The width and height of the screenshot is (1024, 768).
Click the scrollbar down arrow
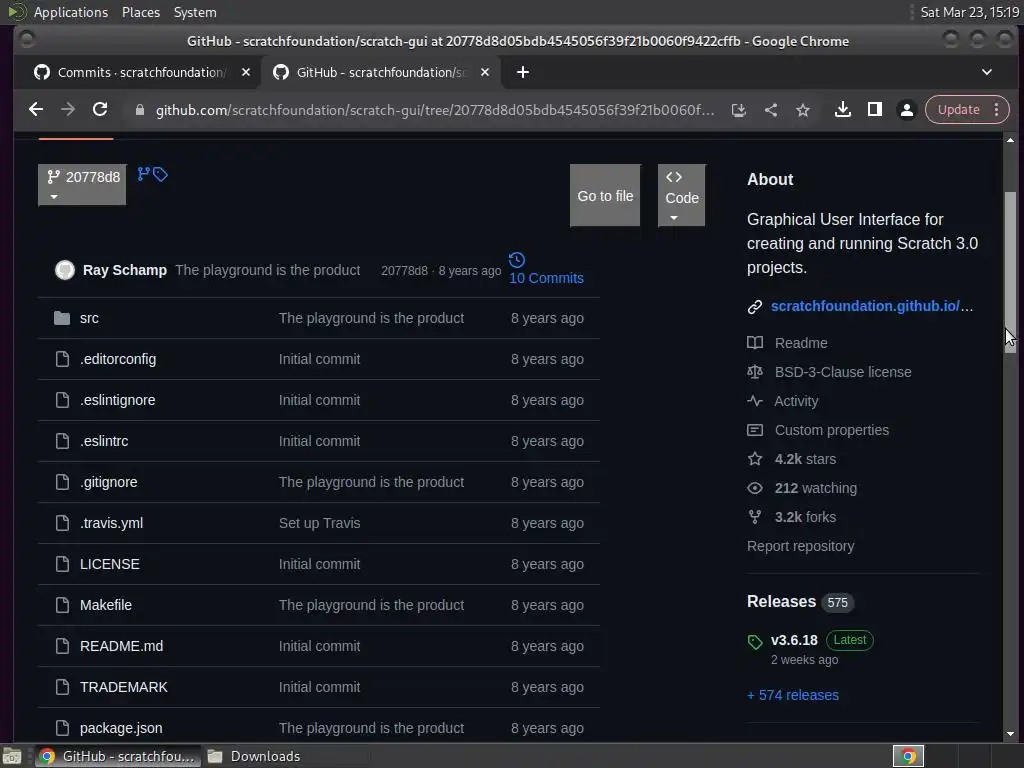1010,734
